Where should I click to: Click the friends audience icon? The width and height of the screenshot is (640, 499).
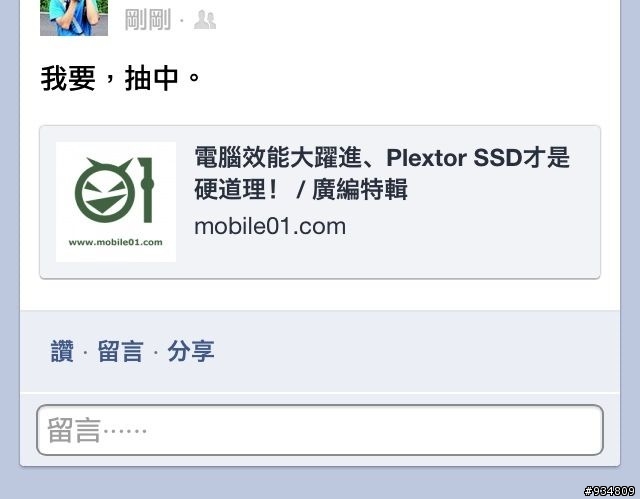click(x=204, y=20)
